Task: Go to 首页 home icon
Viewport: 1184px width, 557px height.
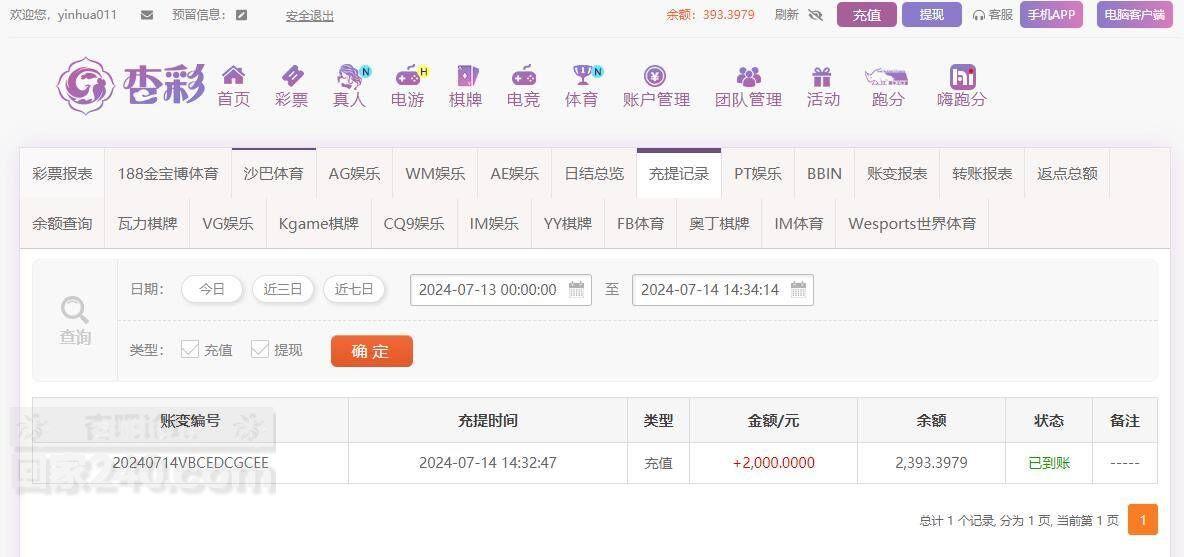Action: click(x=233, y=75)
